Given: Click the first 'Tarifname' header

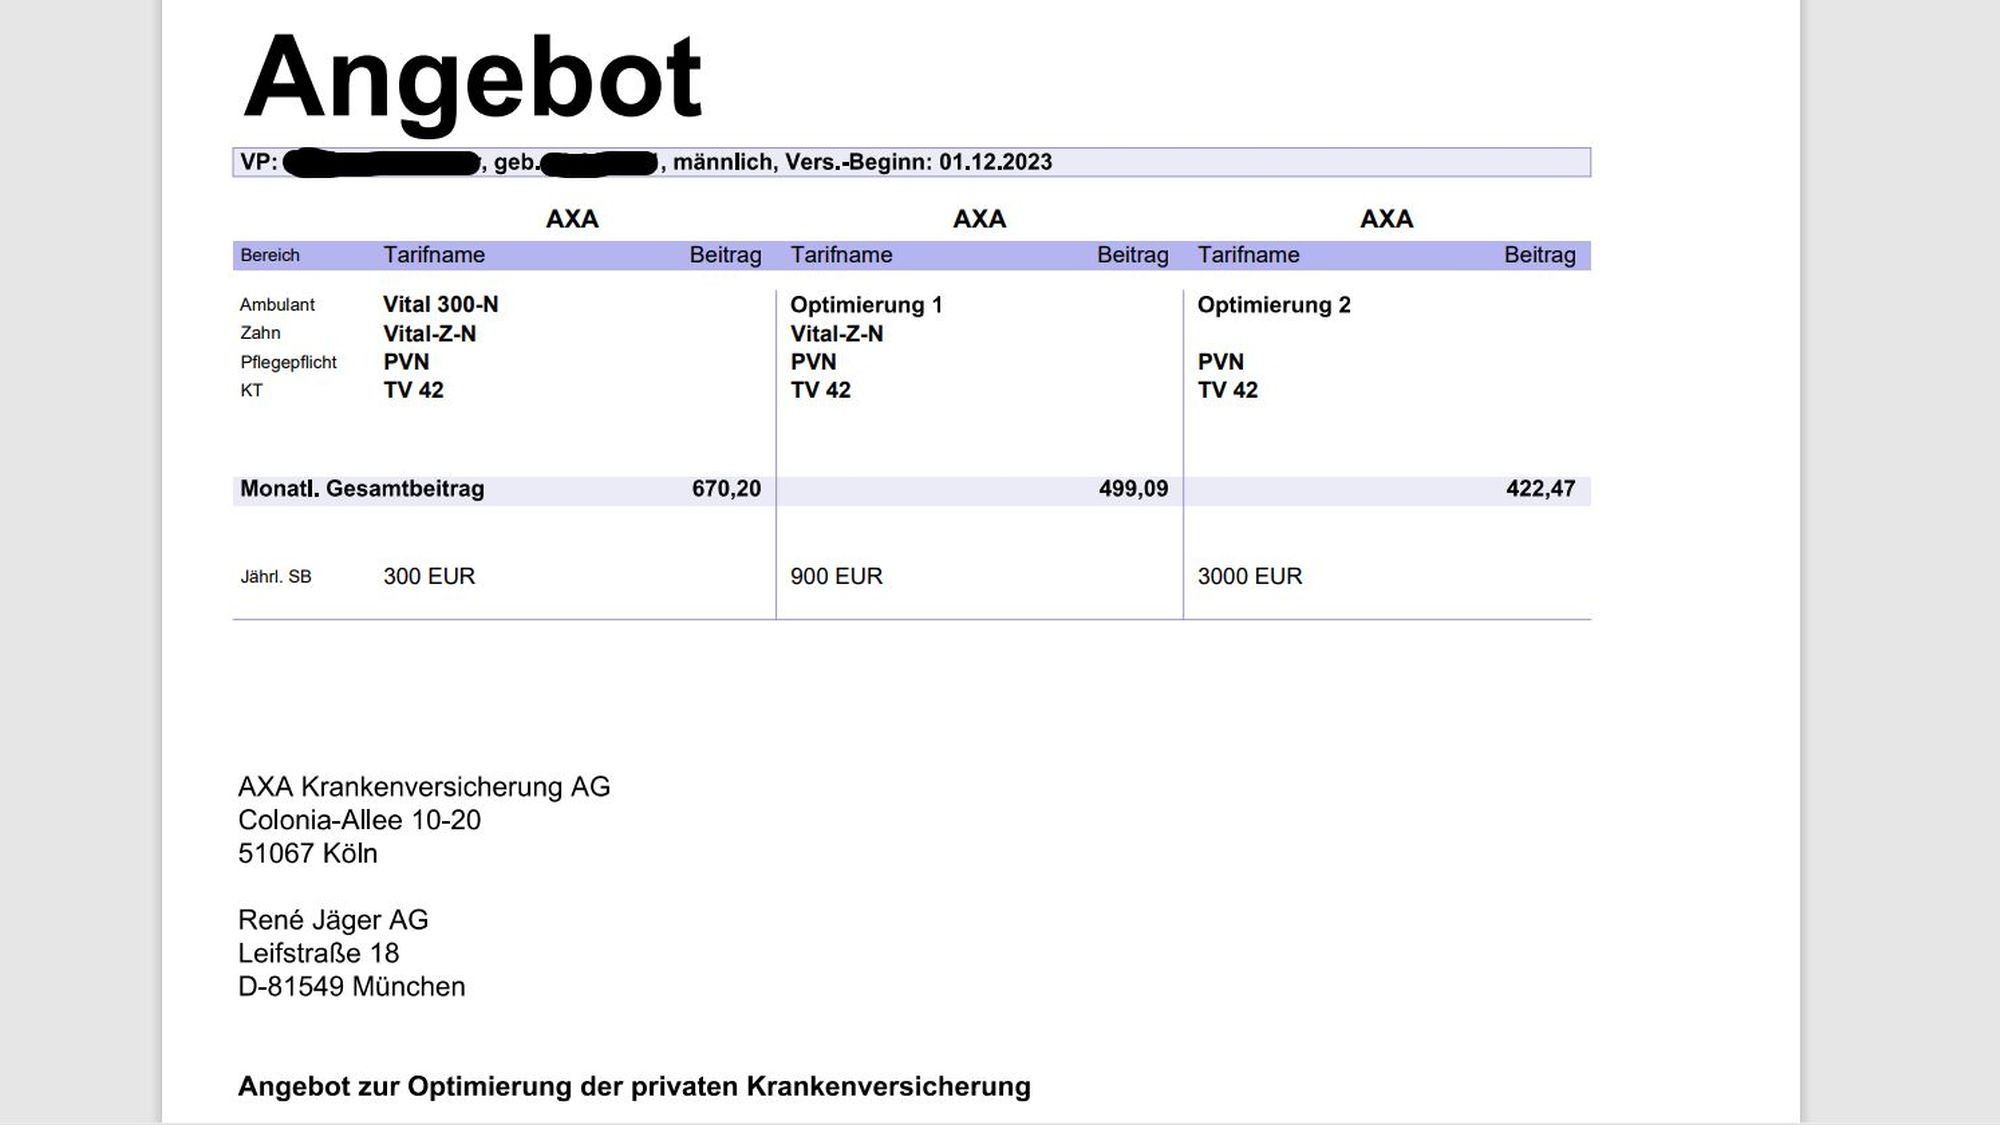Looking at the screenshot, I should (434, 255).
